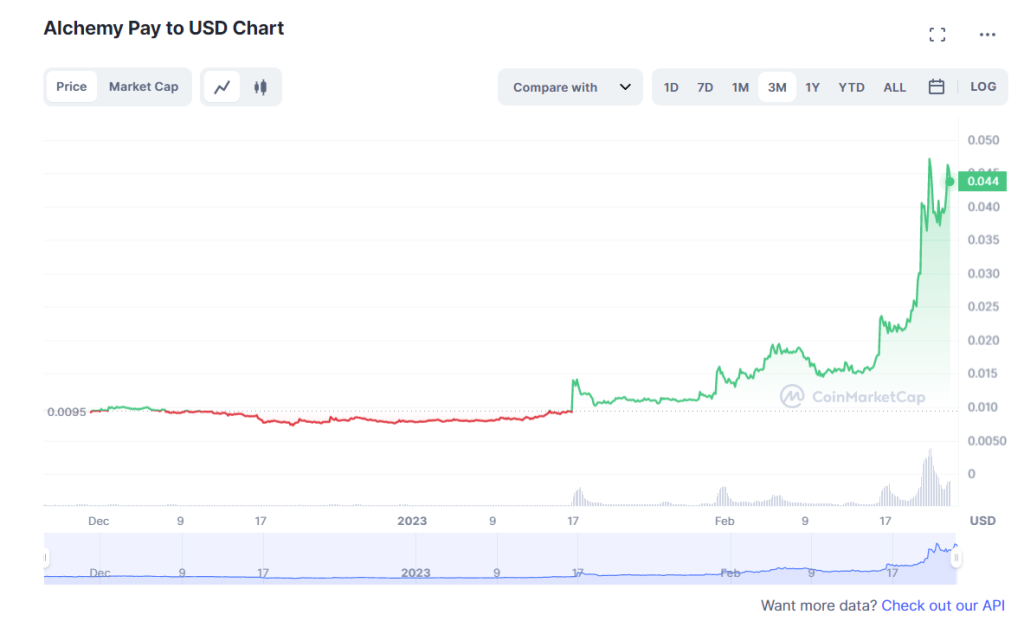Toggle LOG scale on the chart

[x=983, y=87]
